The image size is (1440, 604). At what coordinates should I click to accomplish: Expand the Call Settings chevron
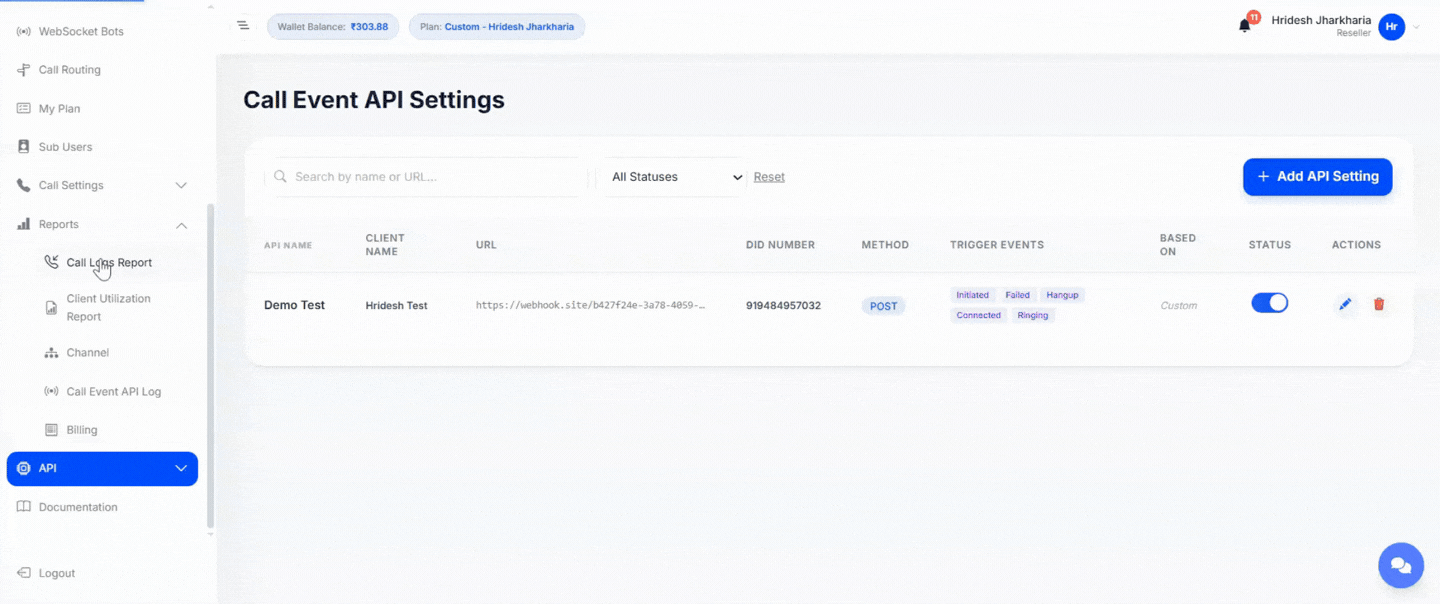(x=181, y=186)
